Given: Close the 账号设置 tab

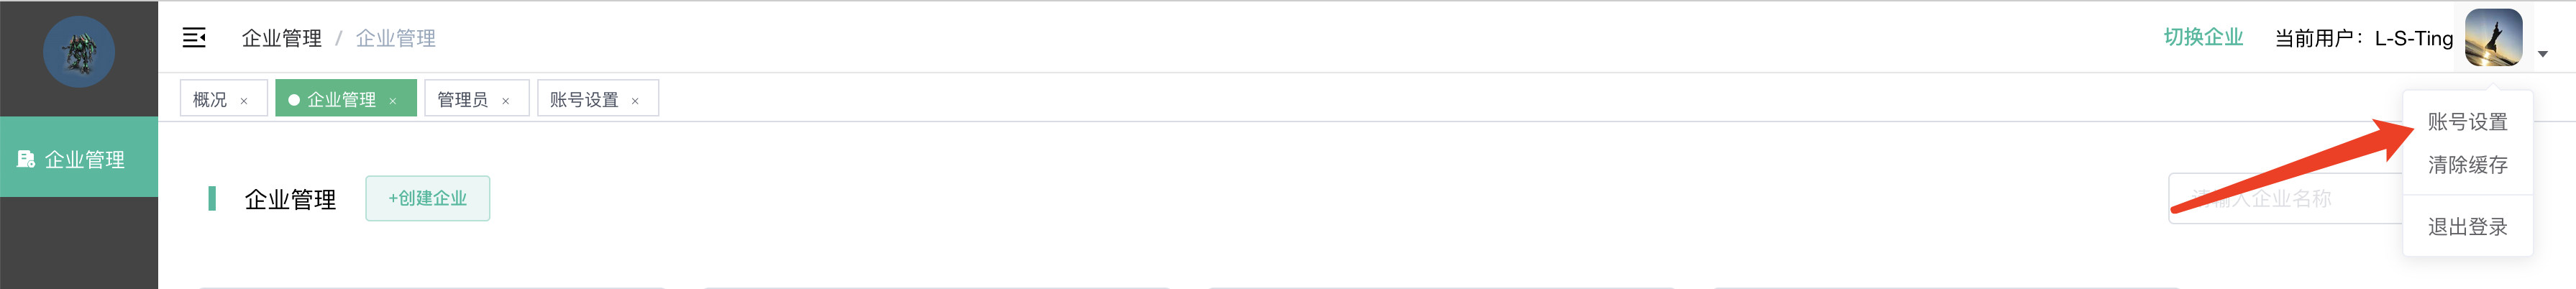Looking at the screenshot, I should [635, 101].
